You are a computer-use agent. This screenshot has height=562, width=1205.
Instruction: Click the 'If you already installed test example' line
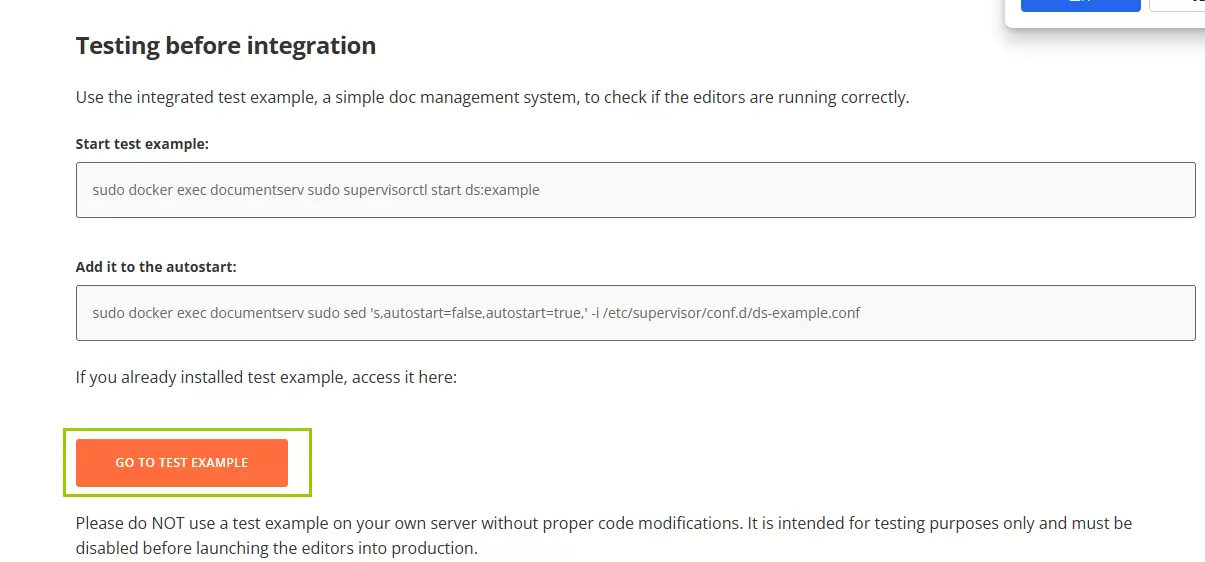click(266, 378)
